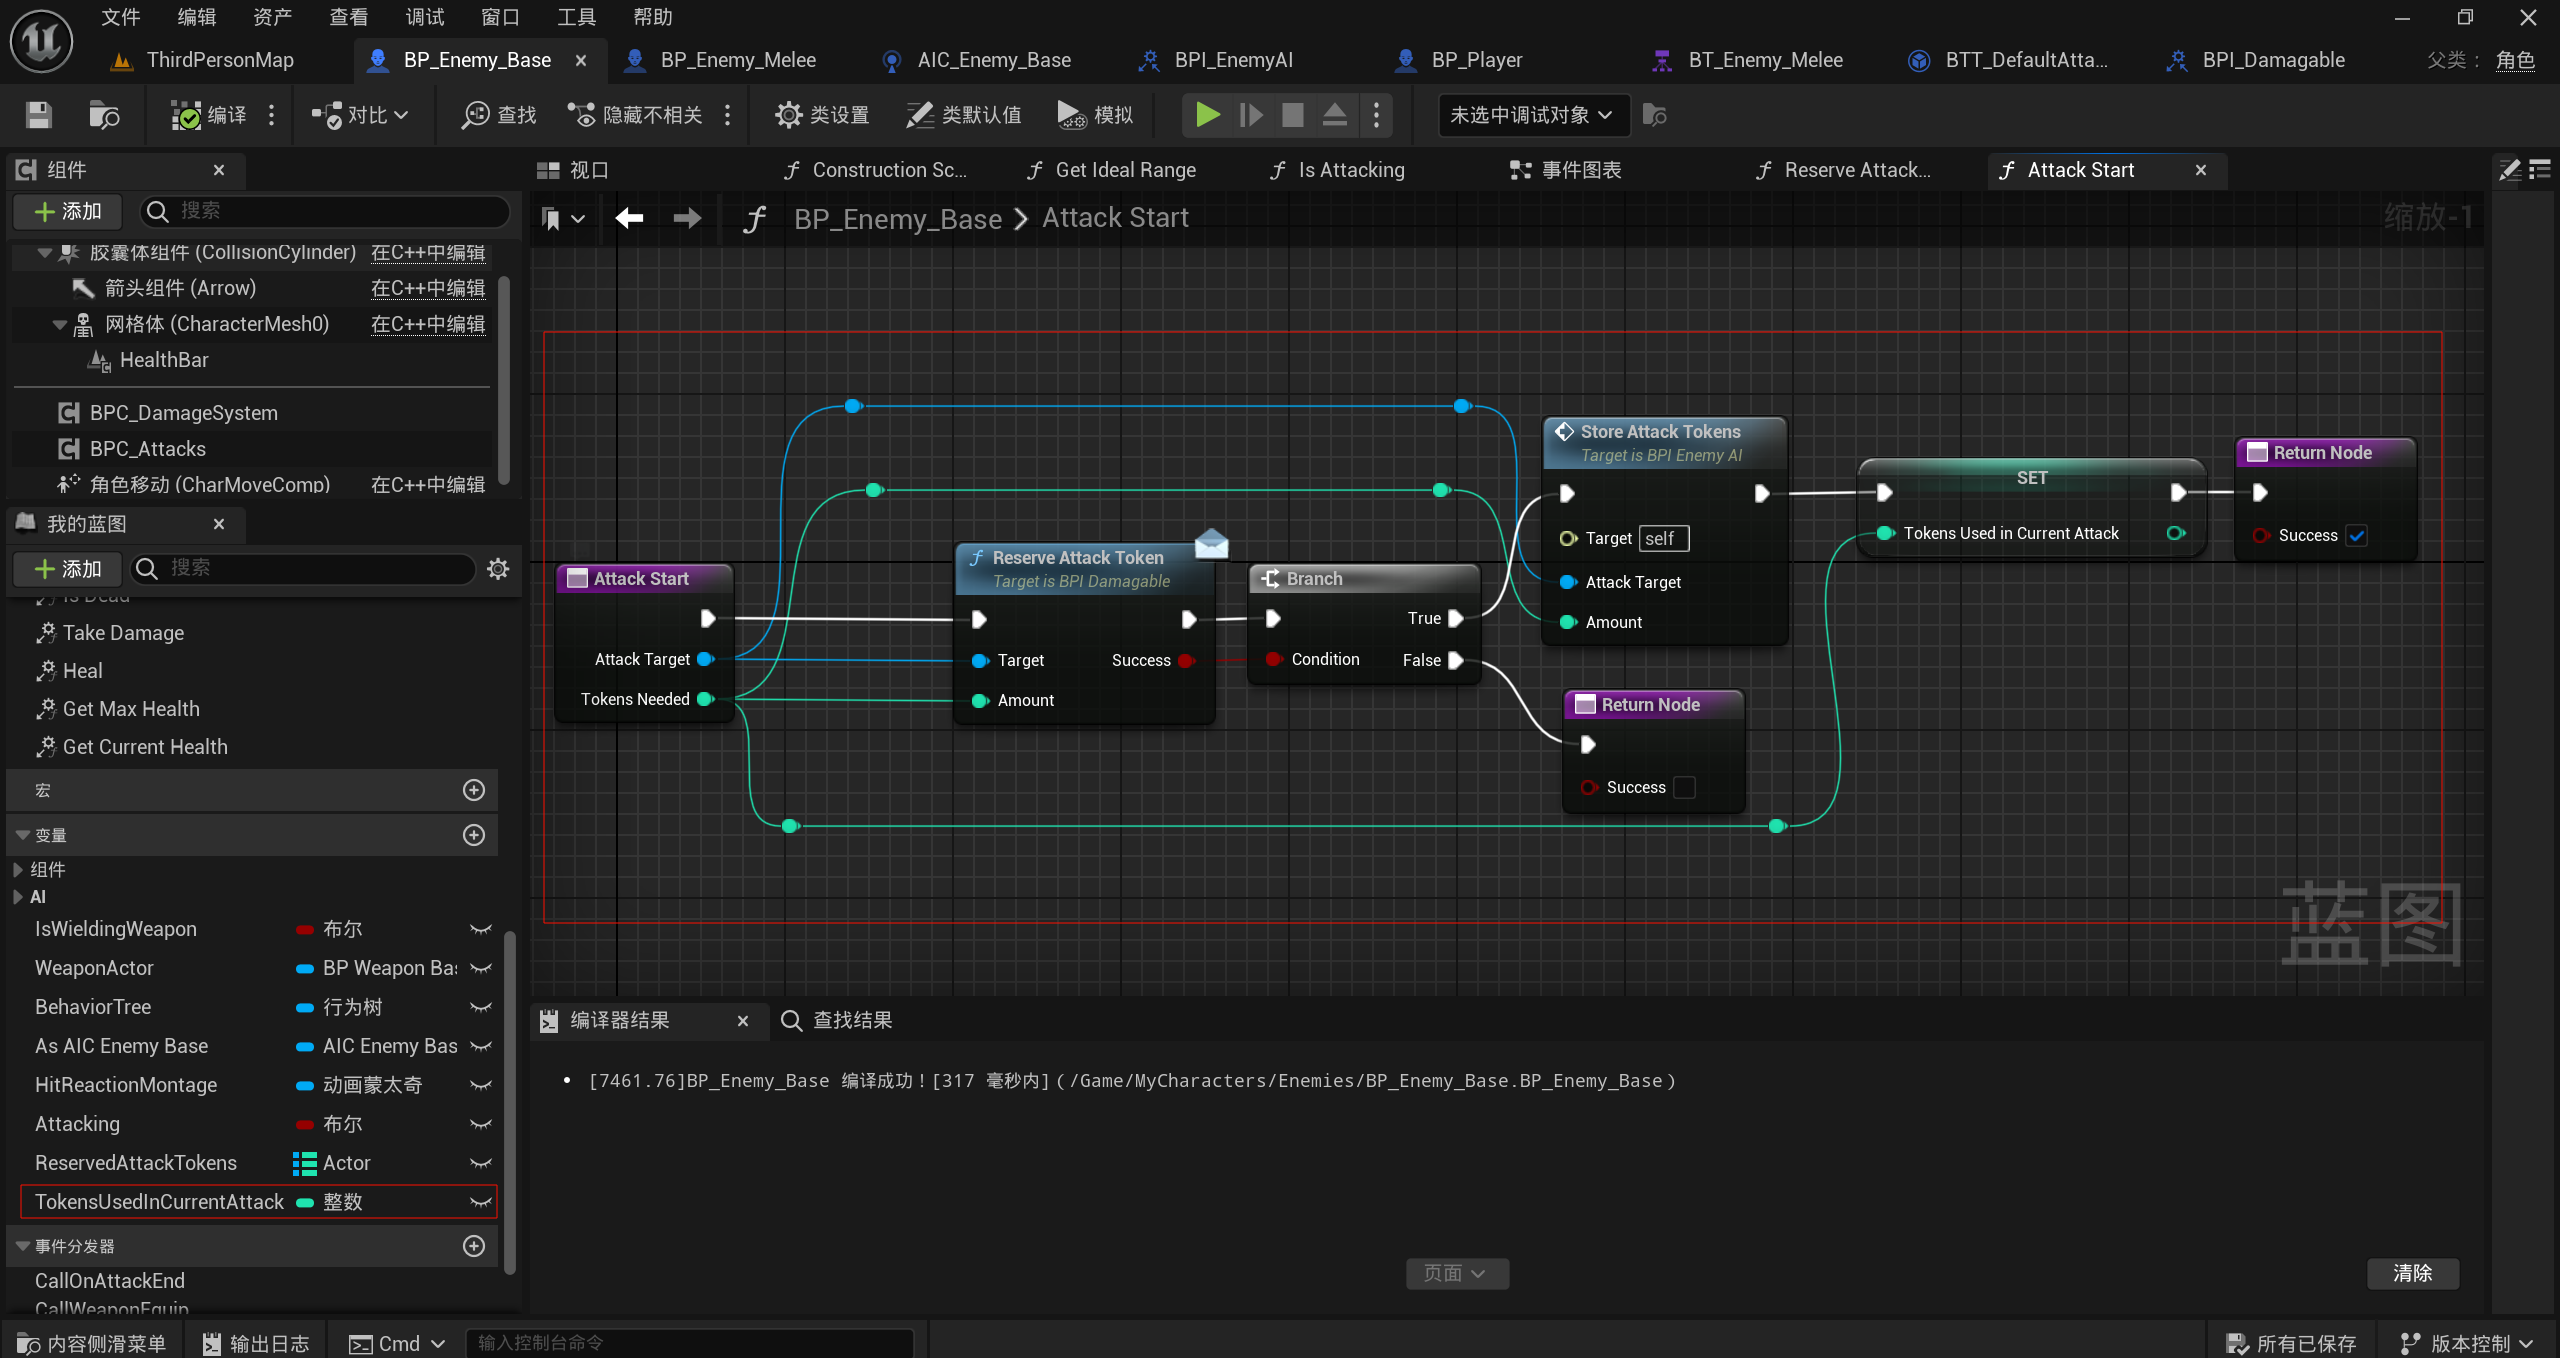
Task: Add new variable with plus icon
Action: pyautogui.click(x=474, y=835)
